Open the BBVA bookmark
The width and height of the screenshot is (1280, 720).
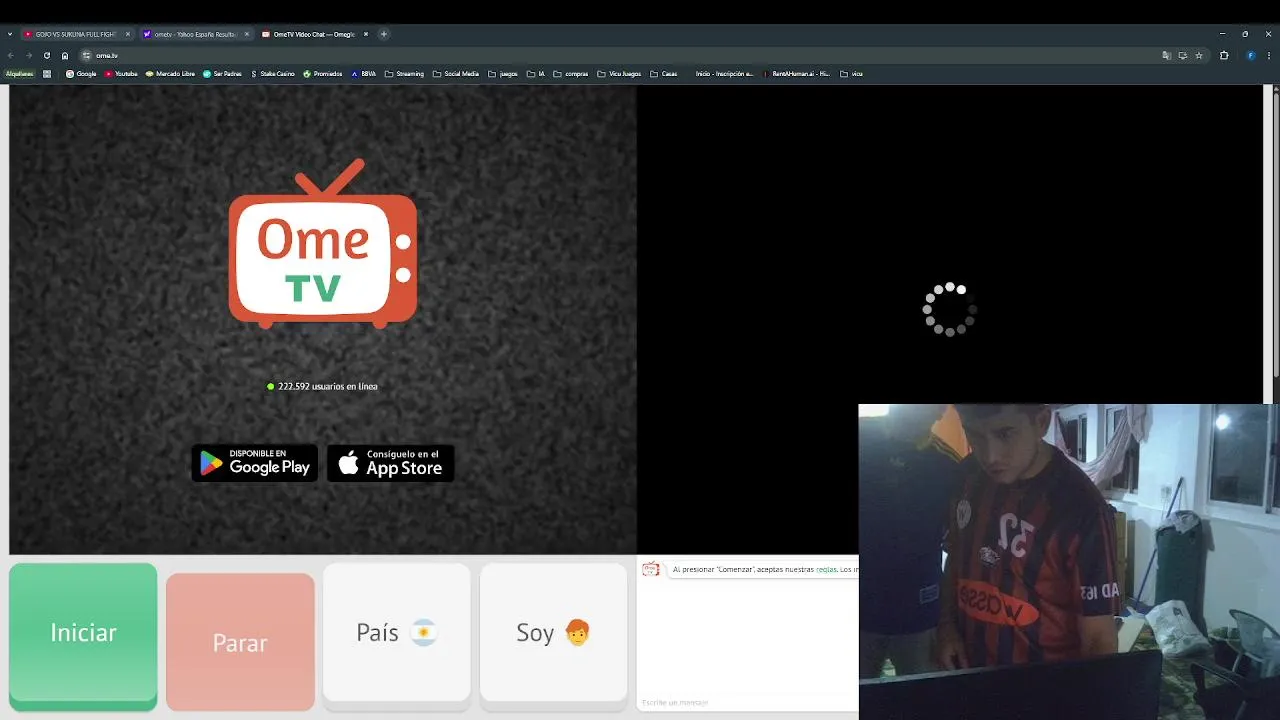[363, 73]
